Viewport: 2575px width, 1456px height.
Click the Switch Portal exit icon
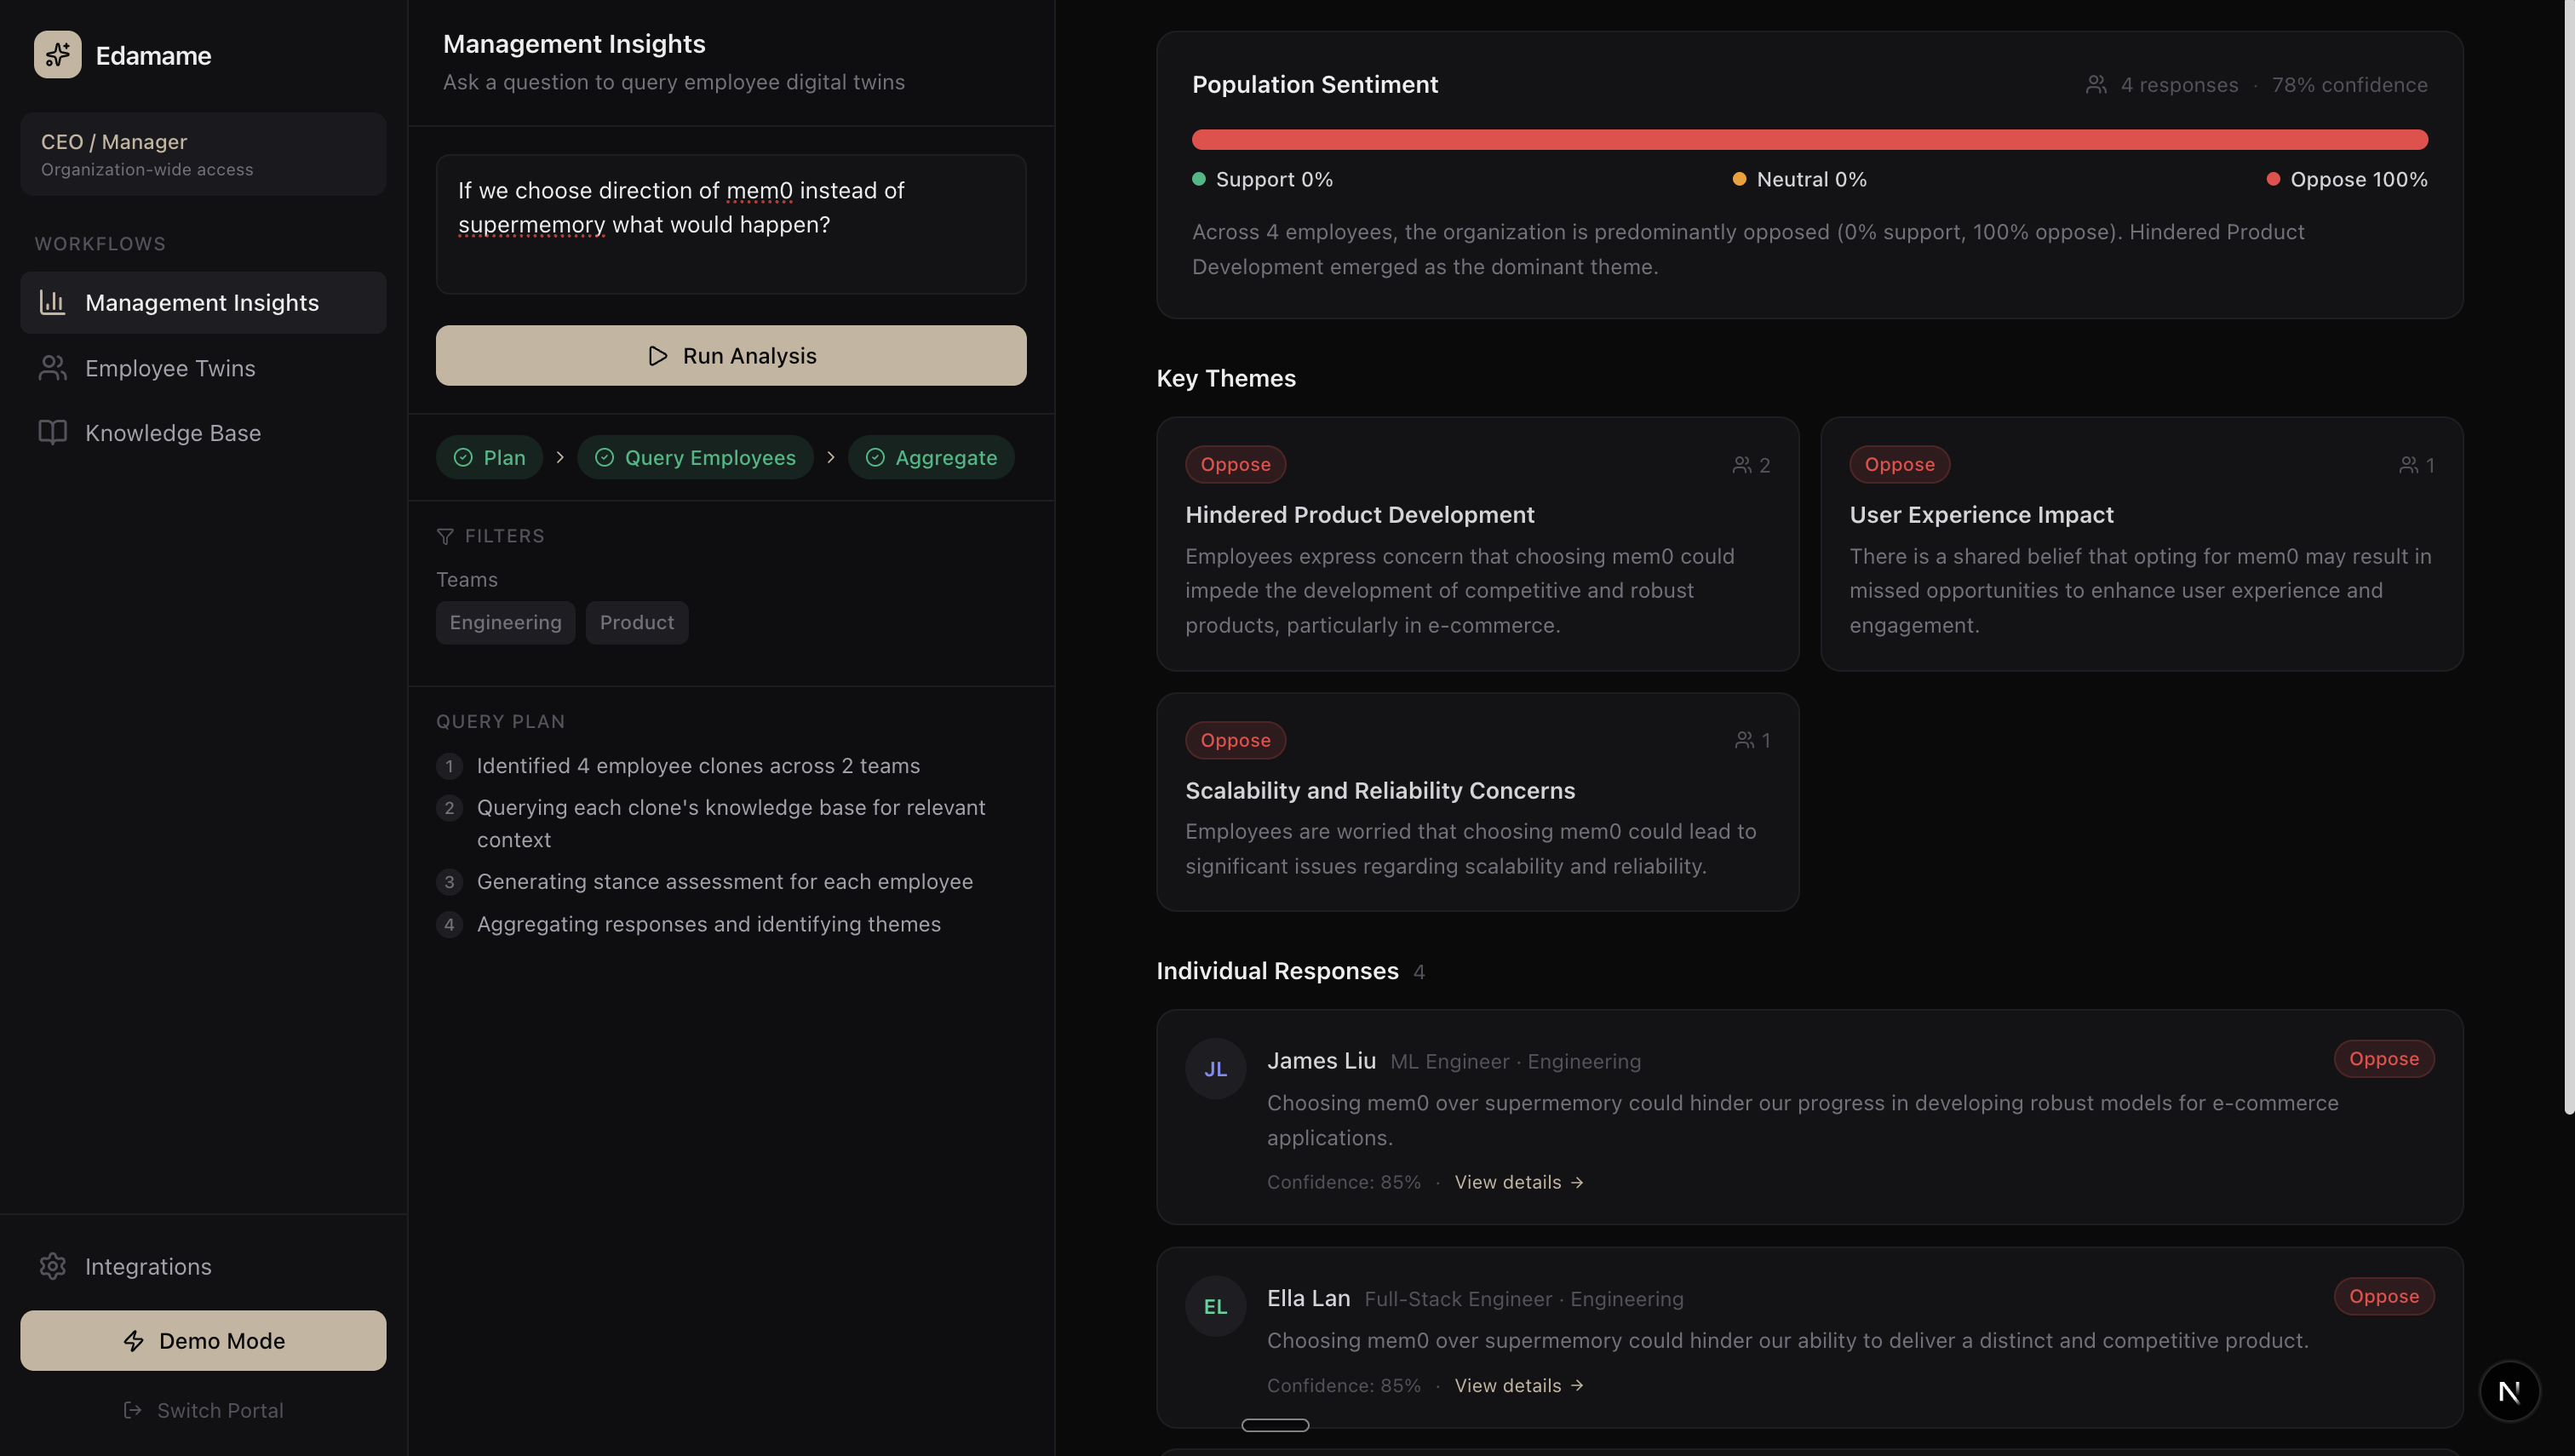click(133, 1410)
